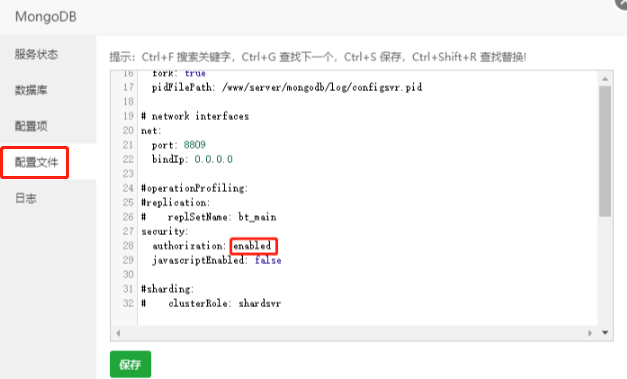Click the 'net:' line
The image size is (627, 379).
(151, 130)
